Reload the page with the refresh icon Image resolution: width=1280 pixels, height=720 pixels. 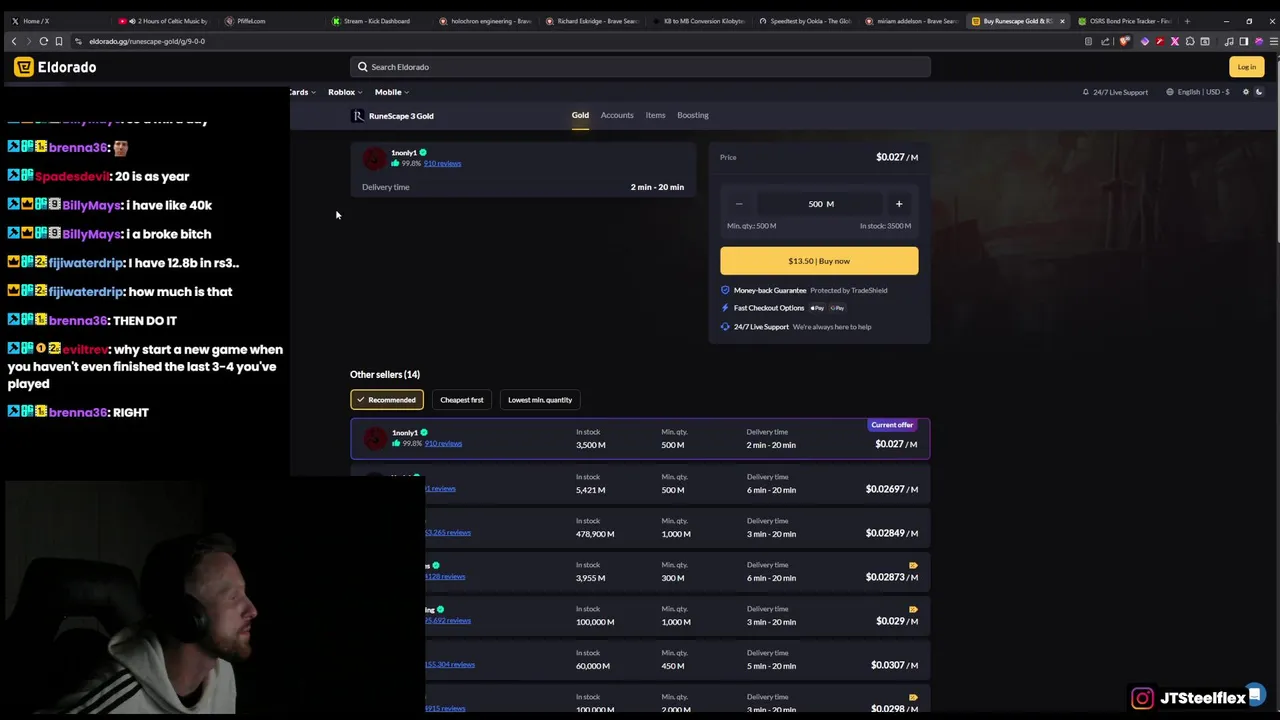coord(43,41)
